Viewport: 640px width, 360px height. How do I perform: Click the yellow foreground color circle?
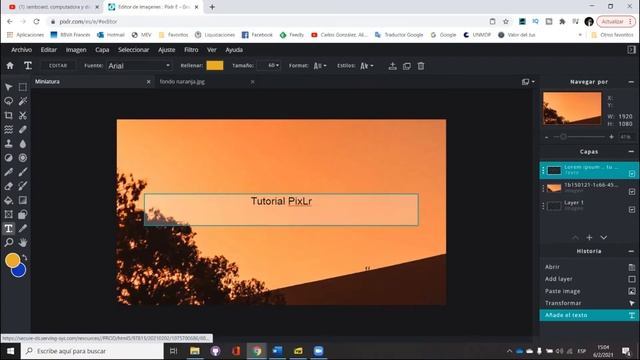[13, 260]
